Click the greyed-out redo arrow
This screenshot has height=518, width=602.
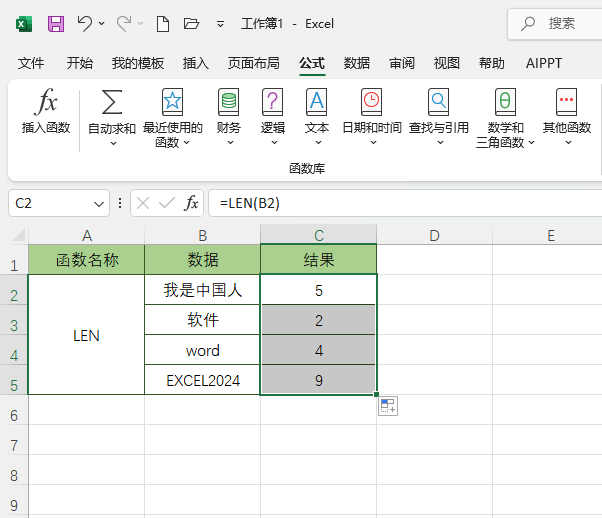124,24
